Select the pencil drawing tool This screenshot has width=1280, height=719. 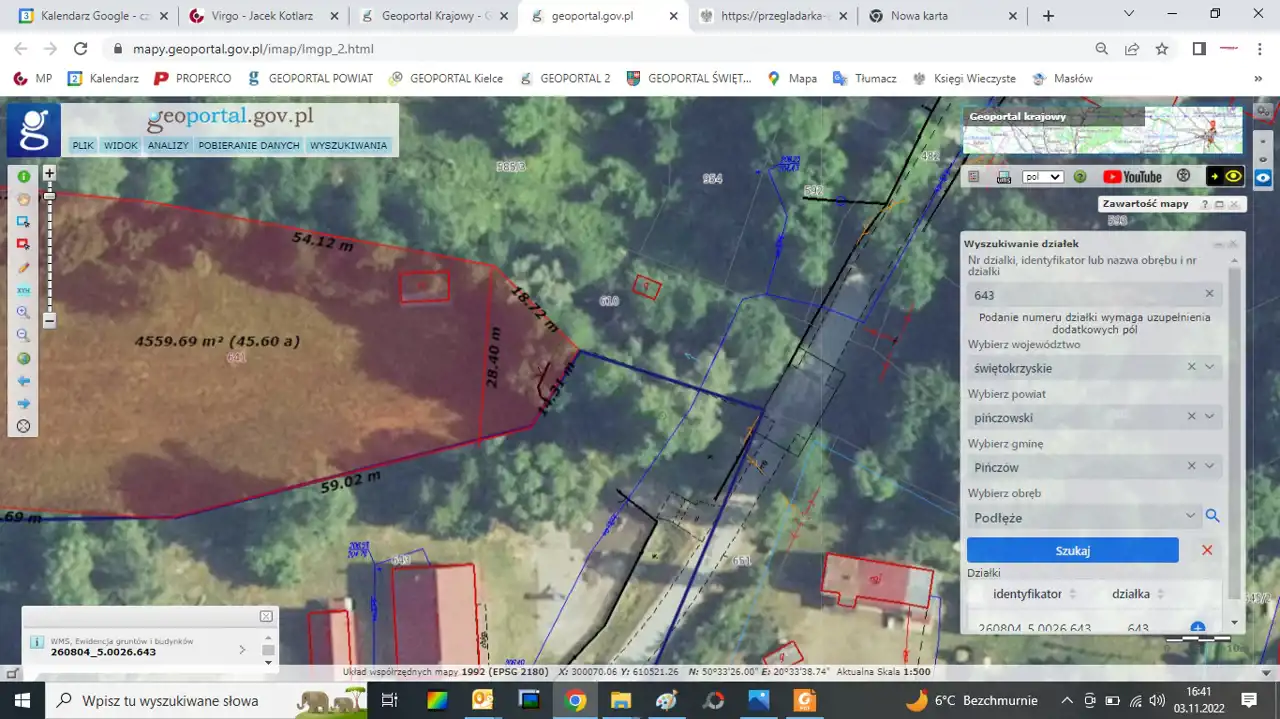click(24, 268)
